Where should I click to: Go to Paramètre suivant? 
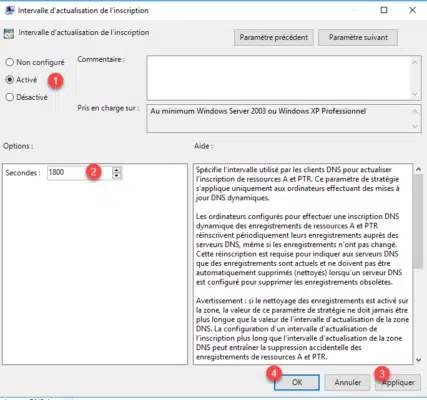pos(358,37)
